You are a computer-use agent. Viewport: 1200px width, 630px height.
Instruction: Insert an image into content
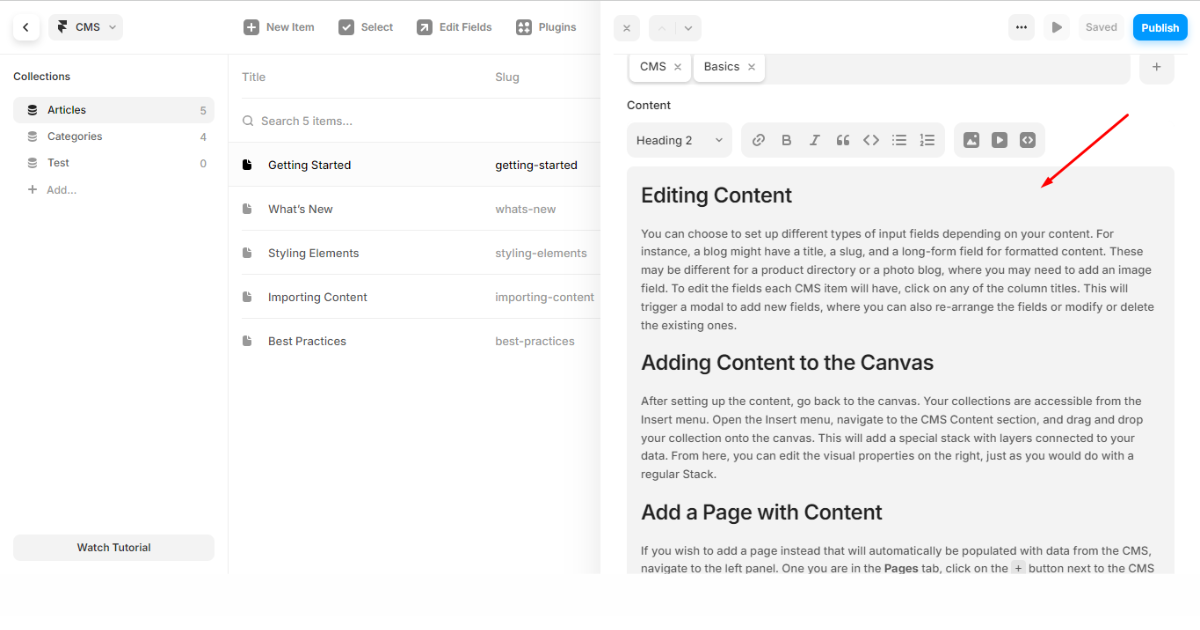click(x=971, y=140)
